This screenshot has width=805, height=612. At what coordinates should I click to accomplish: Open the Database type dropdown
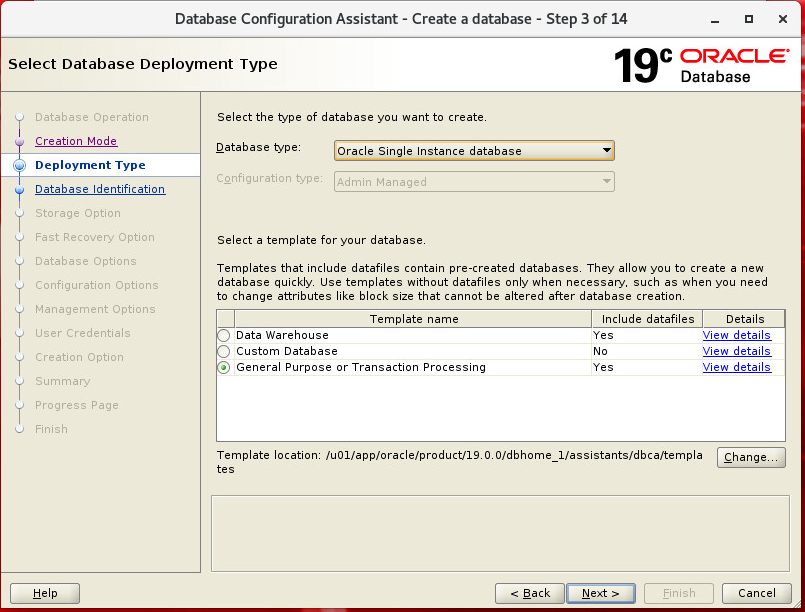point(474,151)
